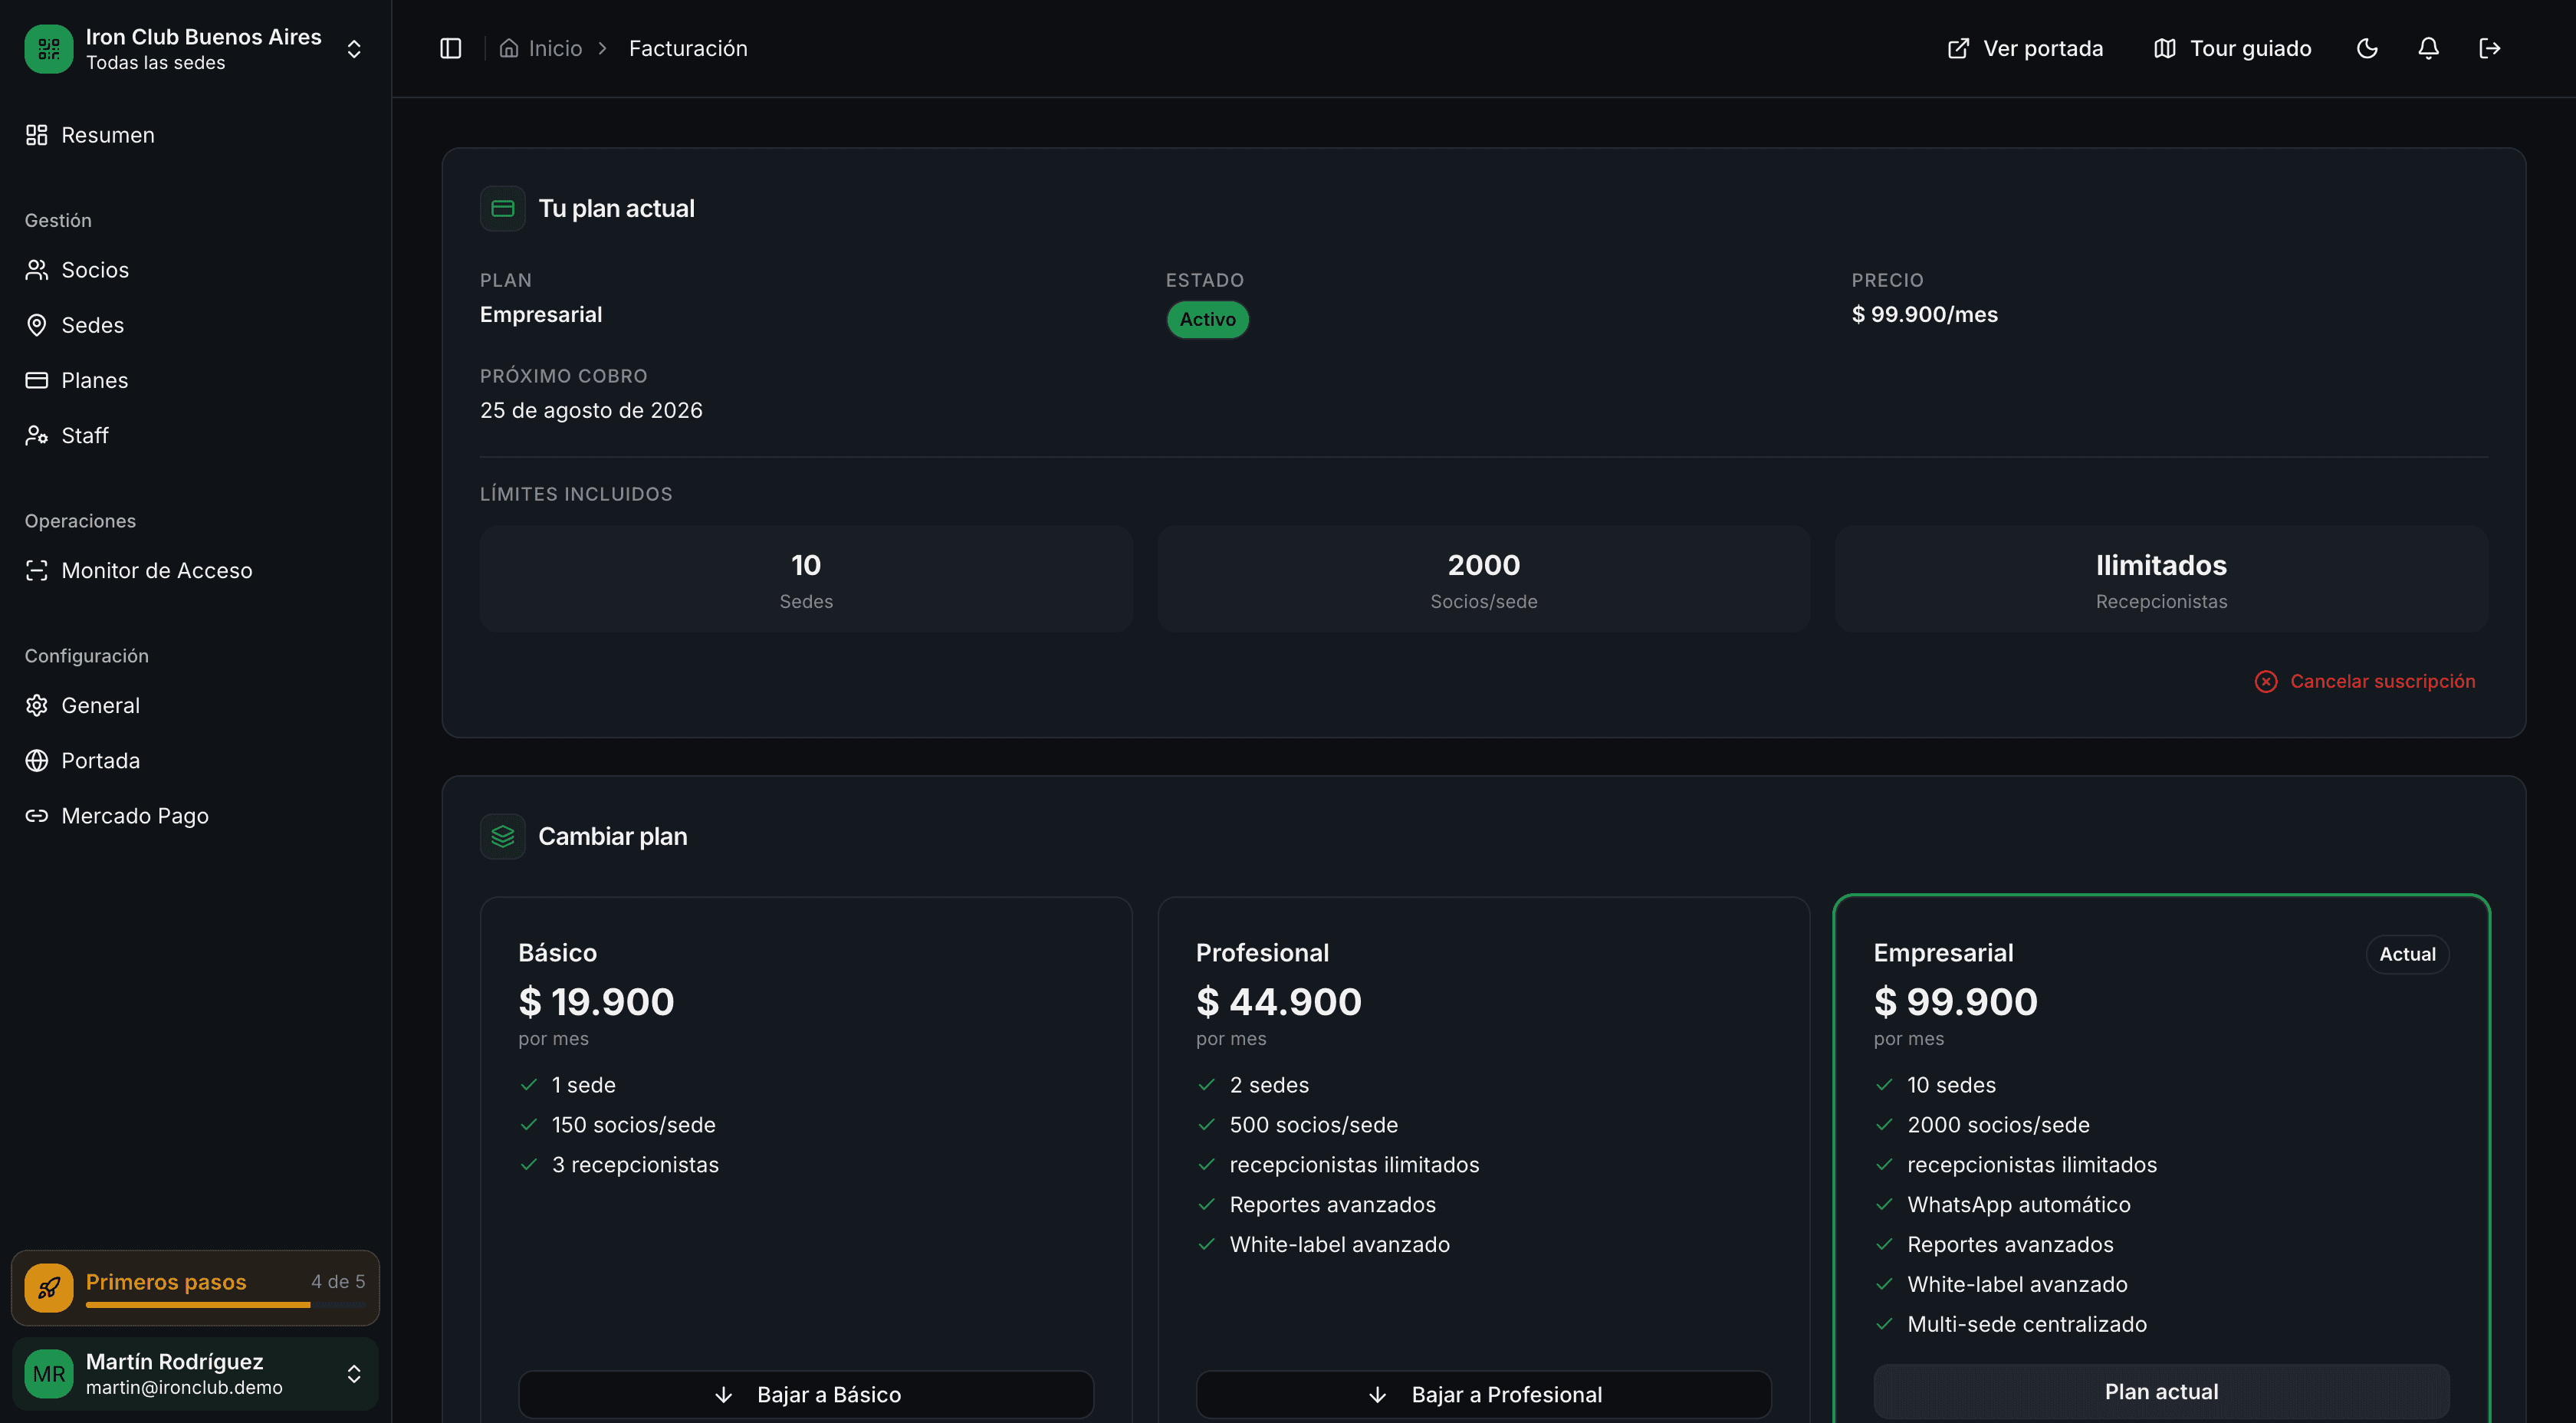Viewport: 2576px width, 1423px height.
Task: Open the Staff management section
Action: 84,435
